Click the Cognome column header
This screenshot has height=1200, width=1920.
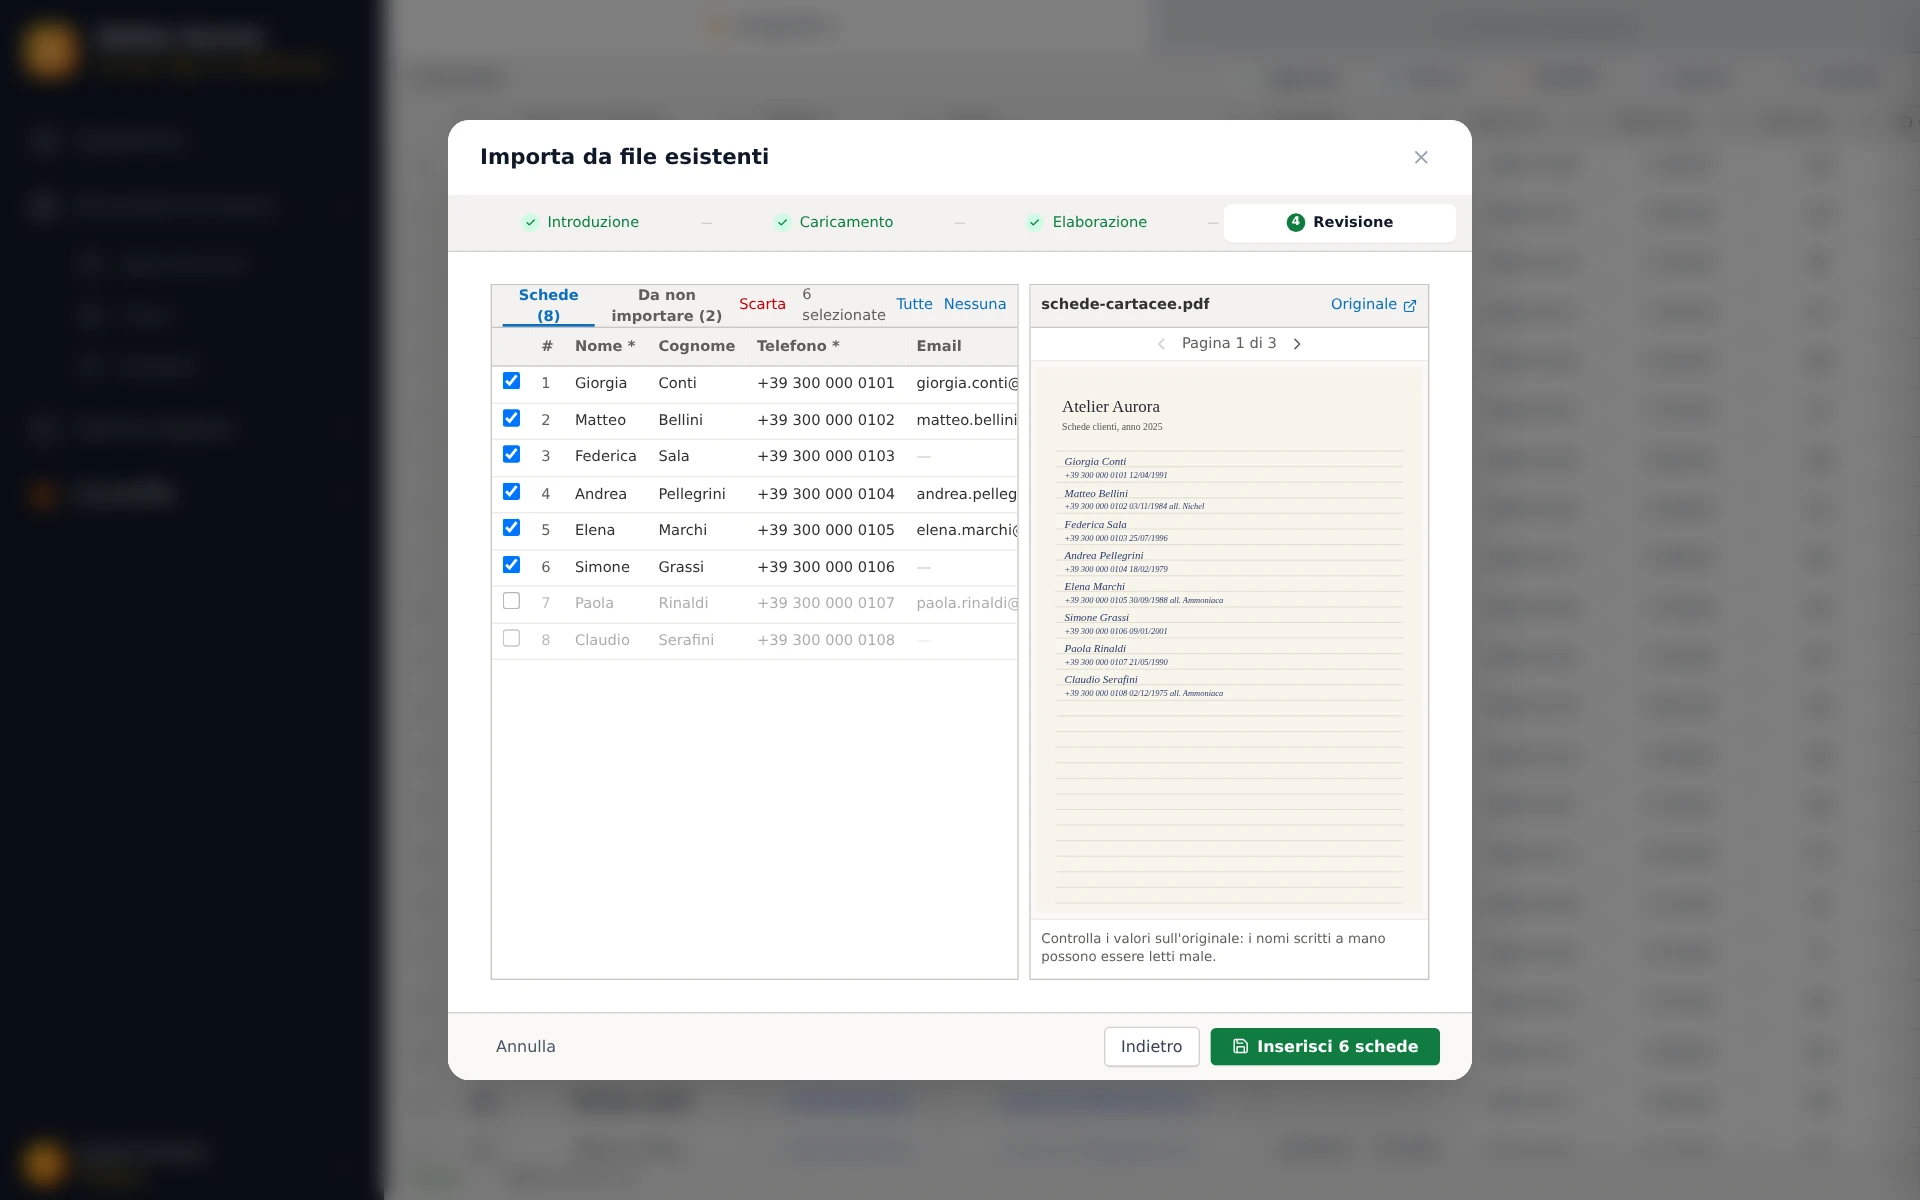tap(696, 346)
